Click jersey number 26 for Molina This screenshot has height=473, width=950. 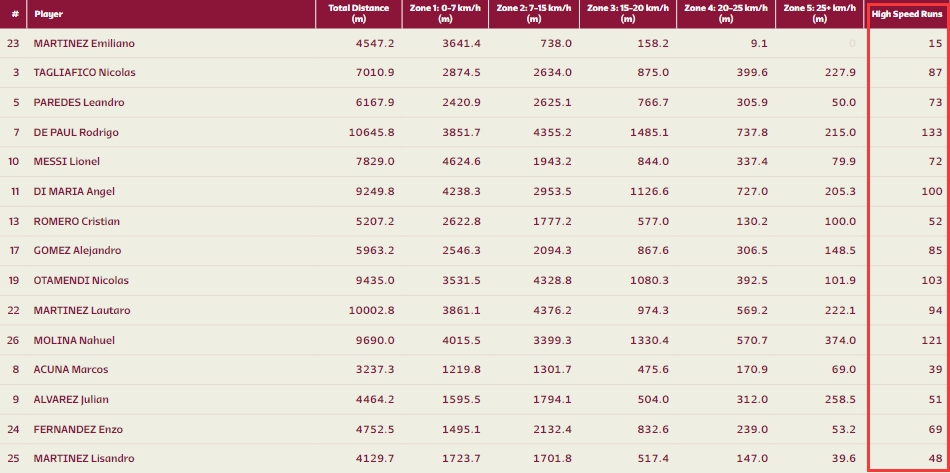click(x=13, y=340)
